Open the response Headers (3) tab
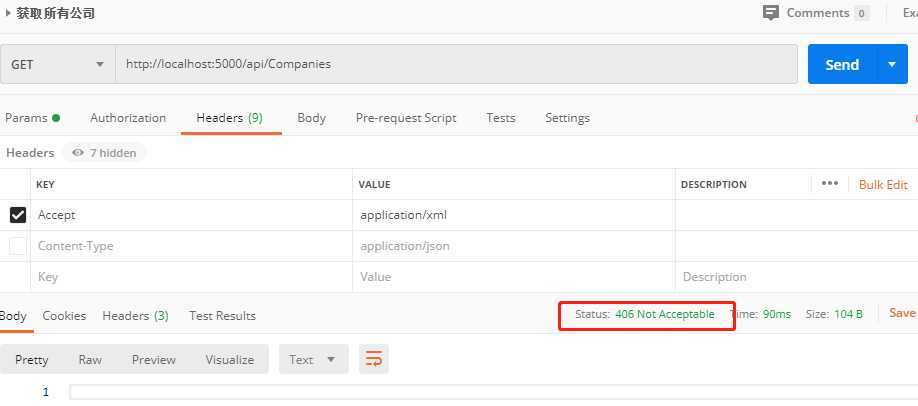918x406 pixels. [x=135, y=316]
